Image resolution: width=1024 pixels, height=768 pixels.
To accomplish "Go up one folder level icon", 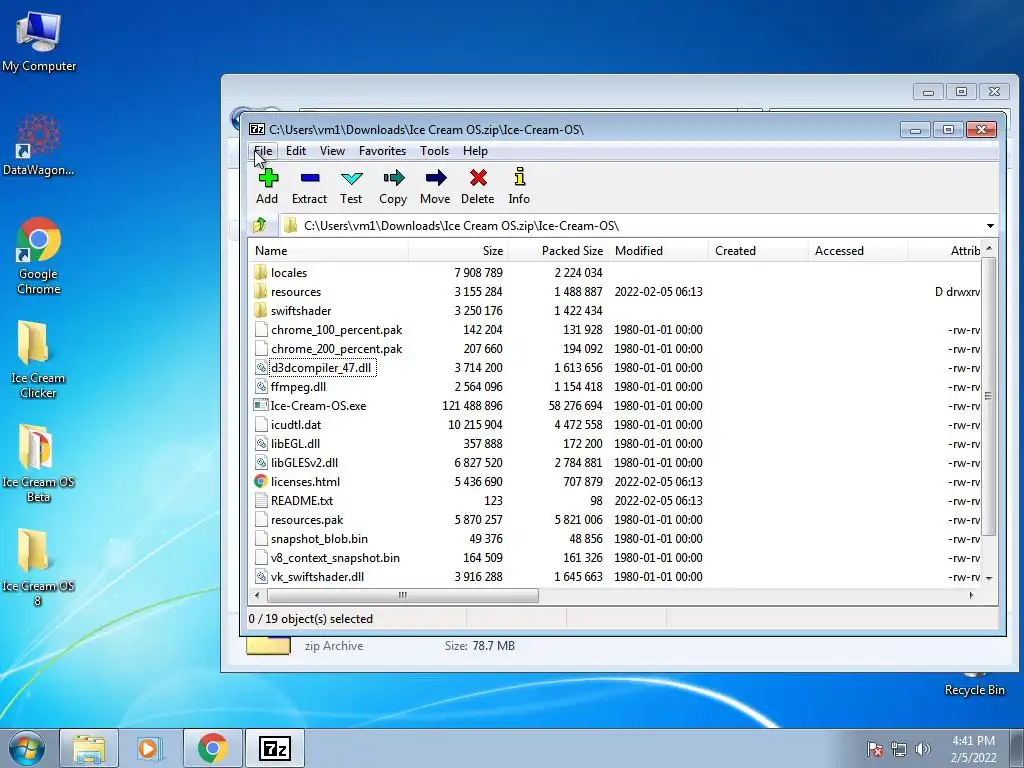I will [x=260, y=225].
